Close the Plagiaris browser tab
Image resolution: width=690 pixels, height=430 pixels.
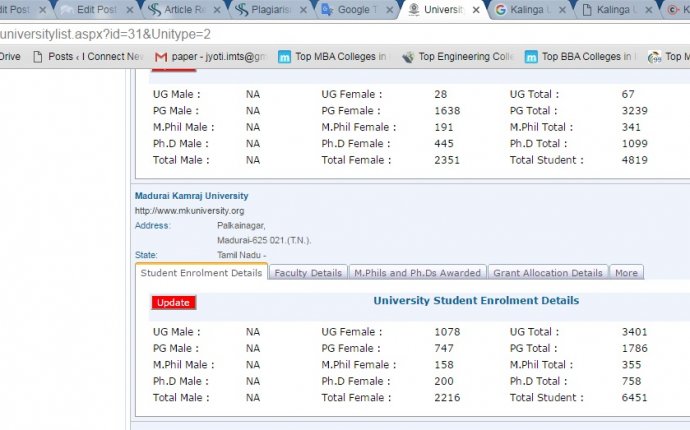tap(303, 10)
